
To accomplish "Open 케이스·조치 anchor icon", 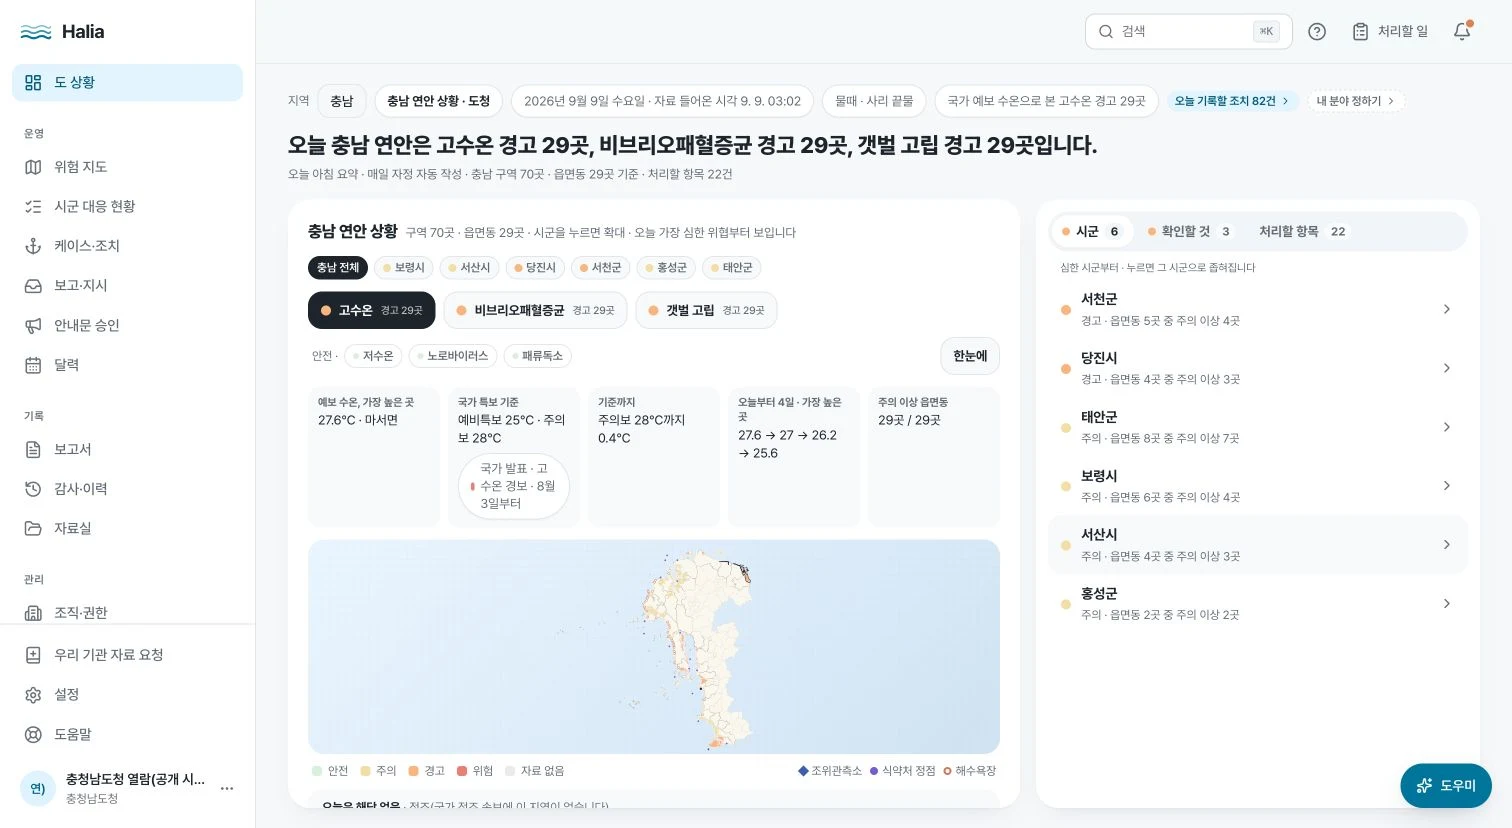I will tap(33, 246).
